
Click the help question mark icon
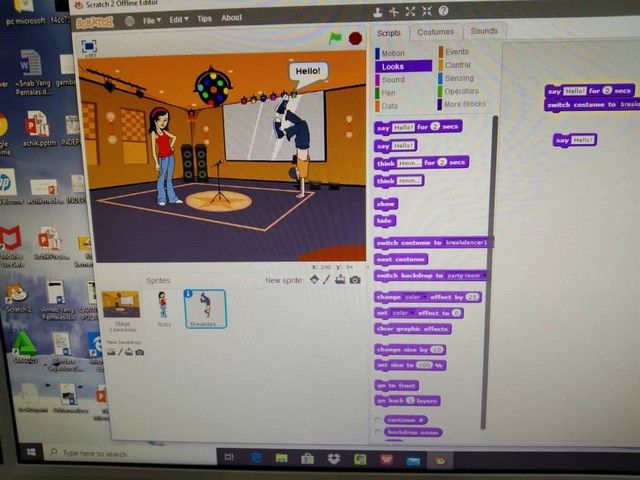pyautogui.click(x=443, y=12)
